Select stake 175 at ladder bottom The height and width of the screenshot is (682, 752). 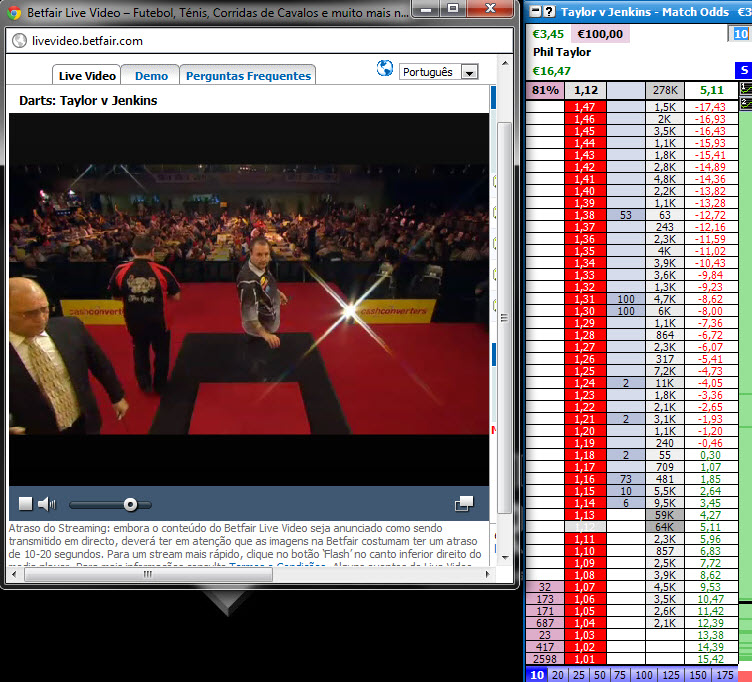coord(725,674)
